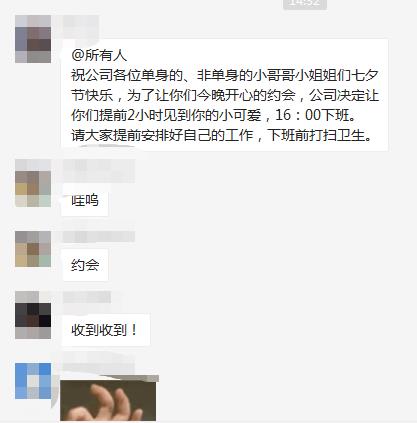Select the 收到收到！ message bubble
417x423 pixels.
[105, 330]
